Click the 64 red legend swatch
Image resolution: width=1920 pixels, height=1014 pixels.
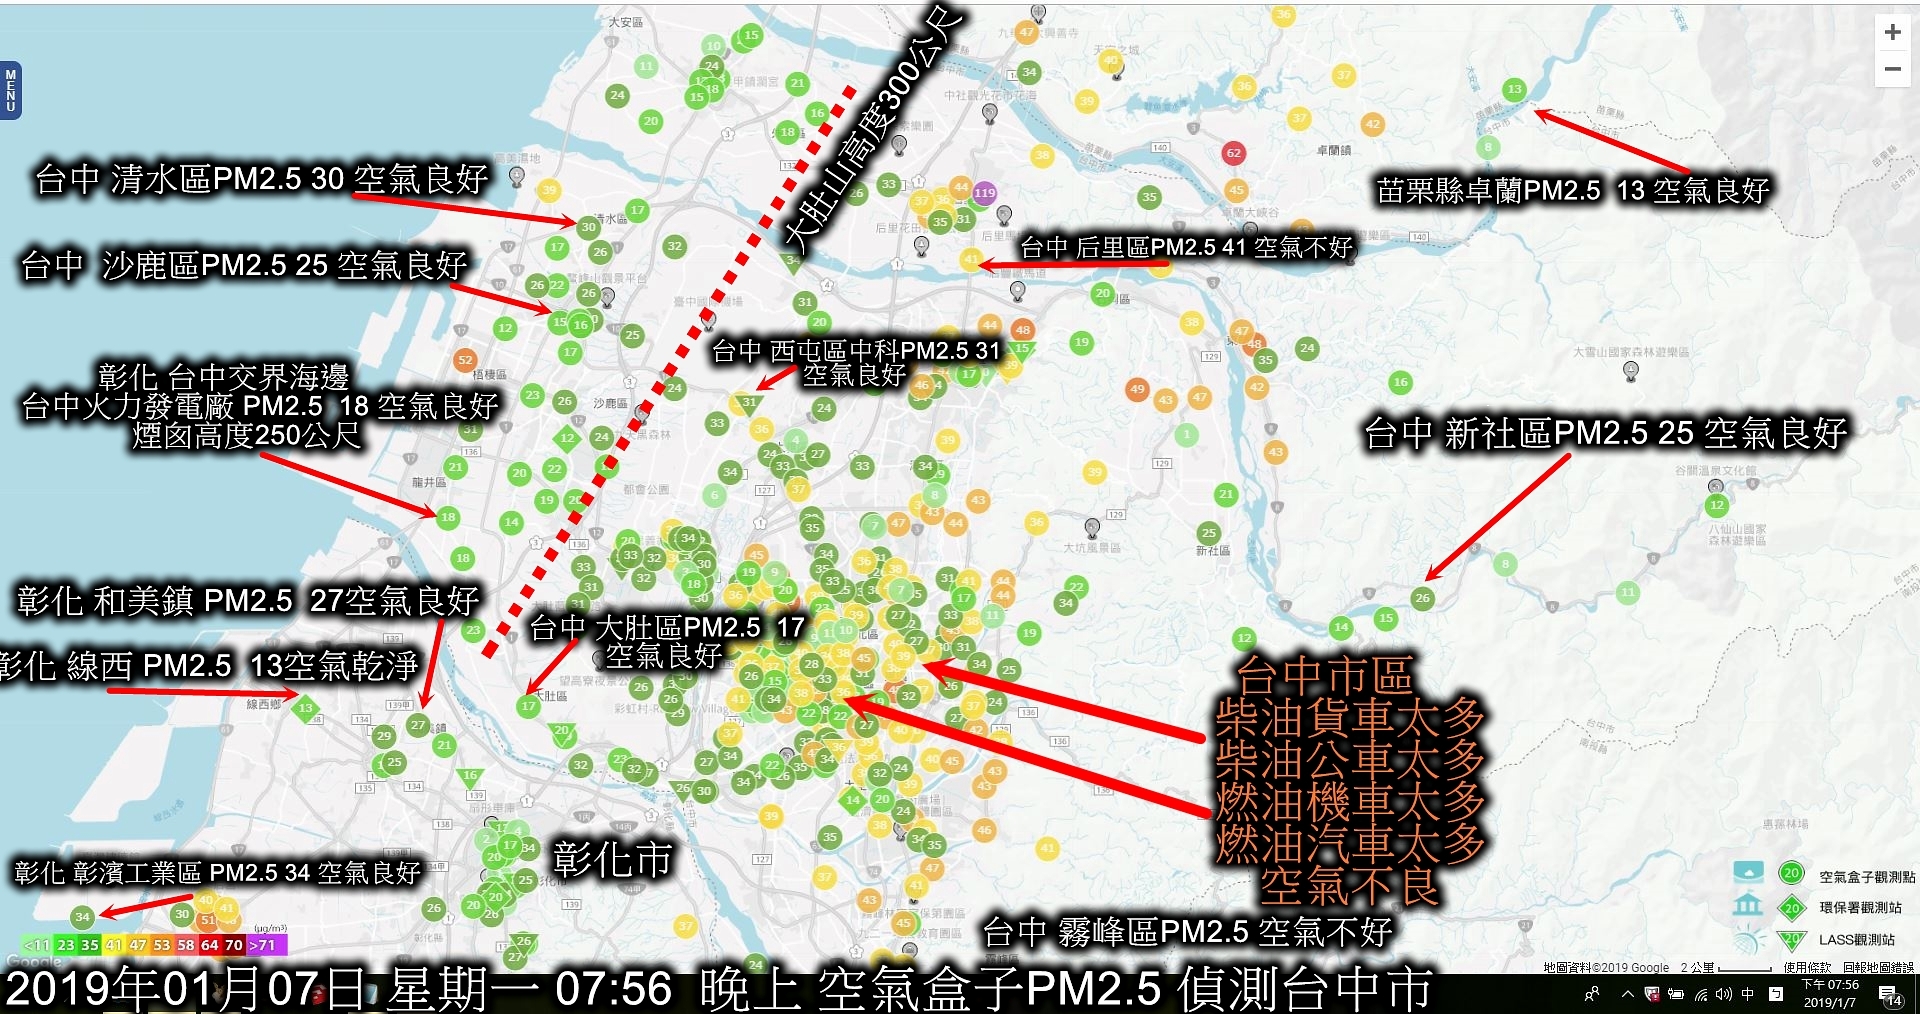tap(210, 944)
